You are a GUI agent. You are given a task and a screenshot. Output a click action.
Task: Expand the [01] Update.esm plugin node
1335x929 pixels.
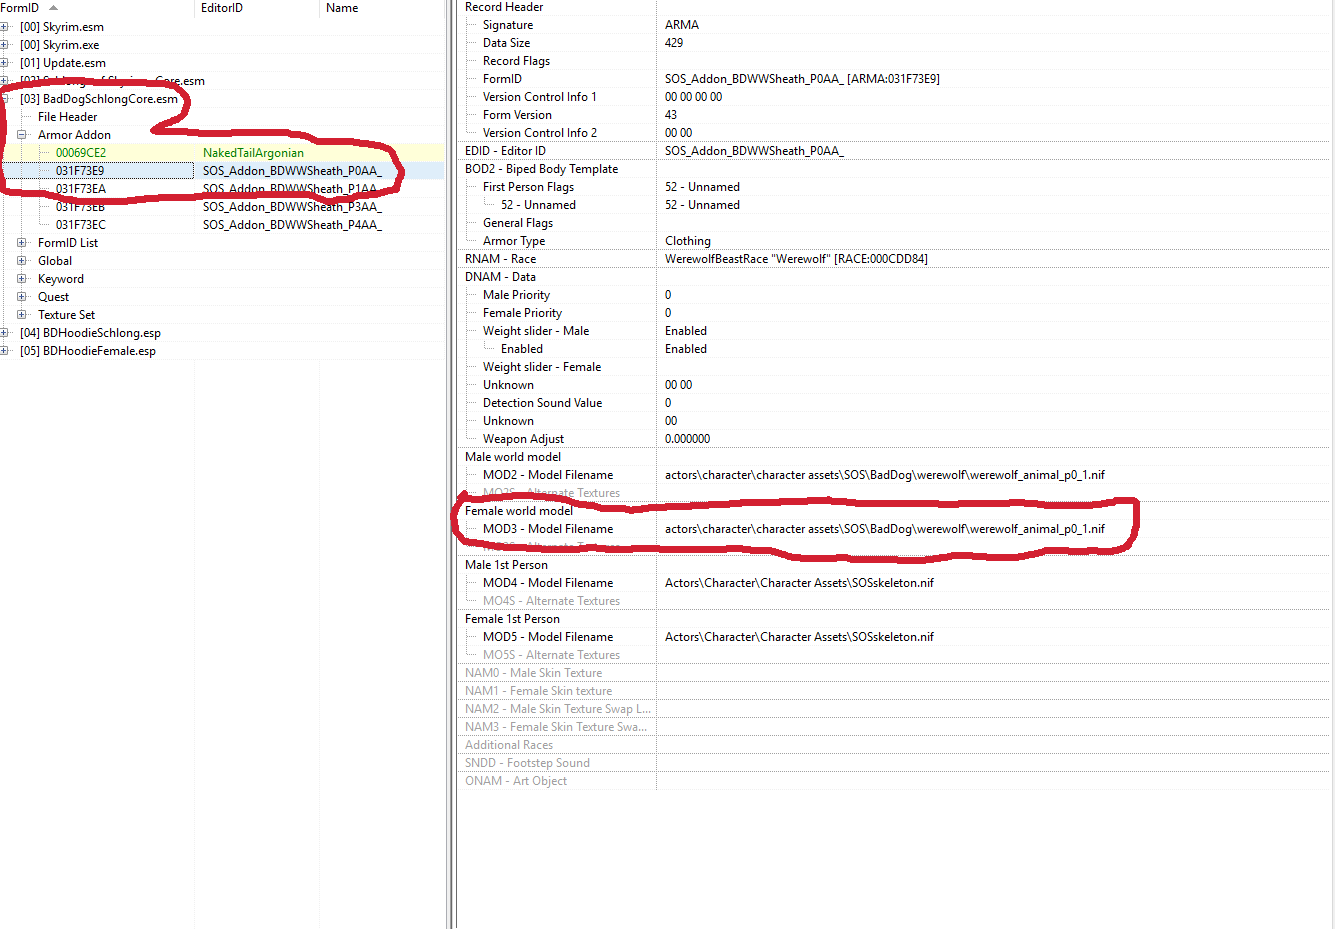[5, 63]
